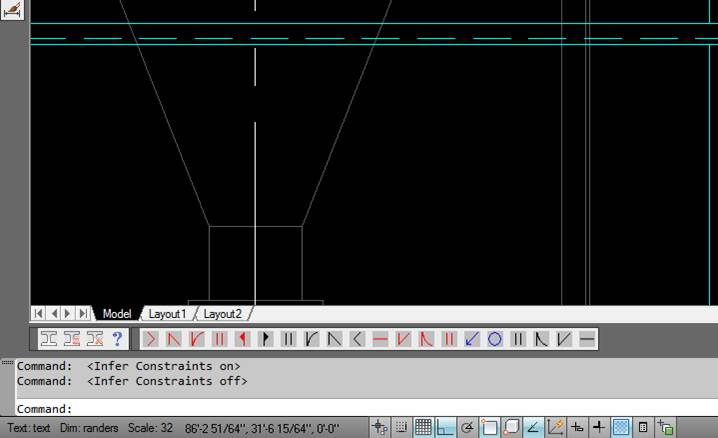Click the black filled curved N icon

coord(541,339)
